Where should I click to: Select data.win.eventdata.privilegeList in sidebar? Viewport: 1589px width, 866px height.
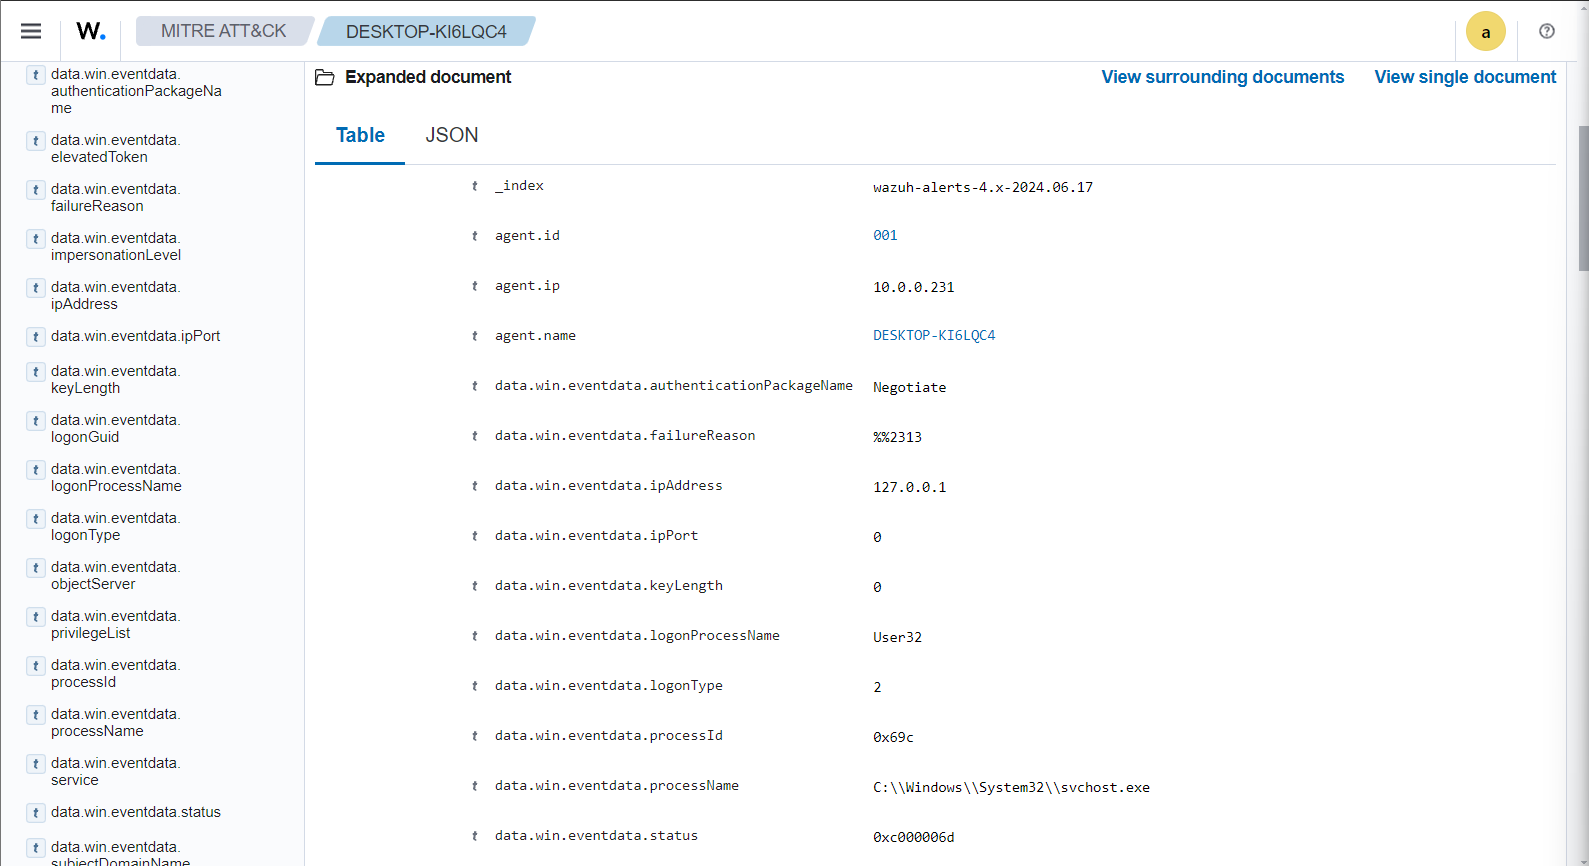point(115,624)
